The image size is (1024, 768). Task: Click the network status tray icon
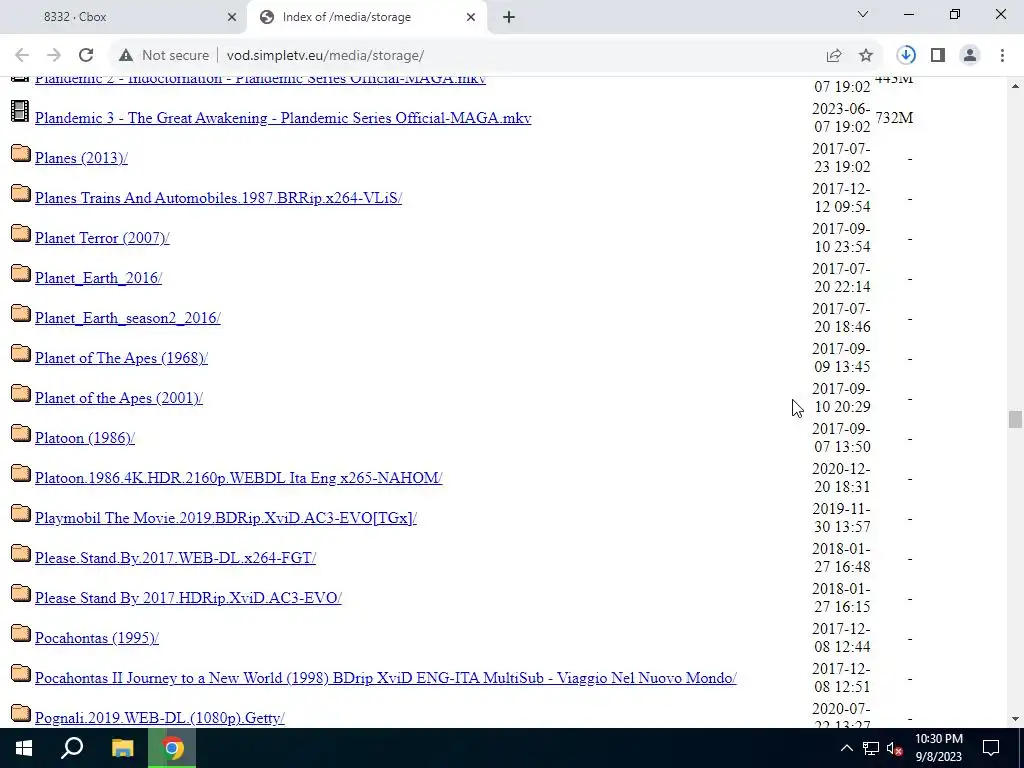(871, 748)
